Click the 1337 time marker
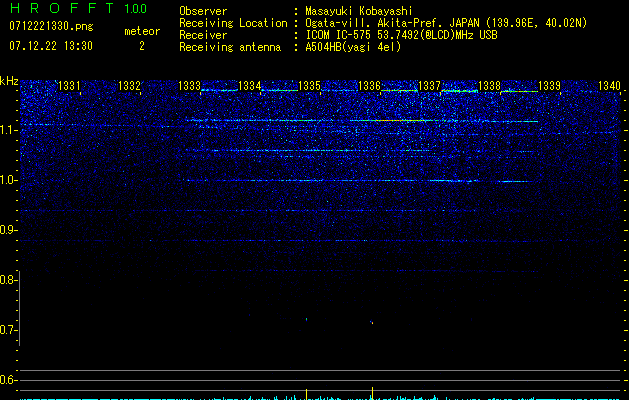Image resolution: width=629 pixels, height=400 pixels. click(x=429, y=86)
